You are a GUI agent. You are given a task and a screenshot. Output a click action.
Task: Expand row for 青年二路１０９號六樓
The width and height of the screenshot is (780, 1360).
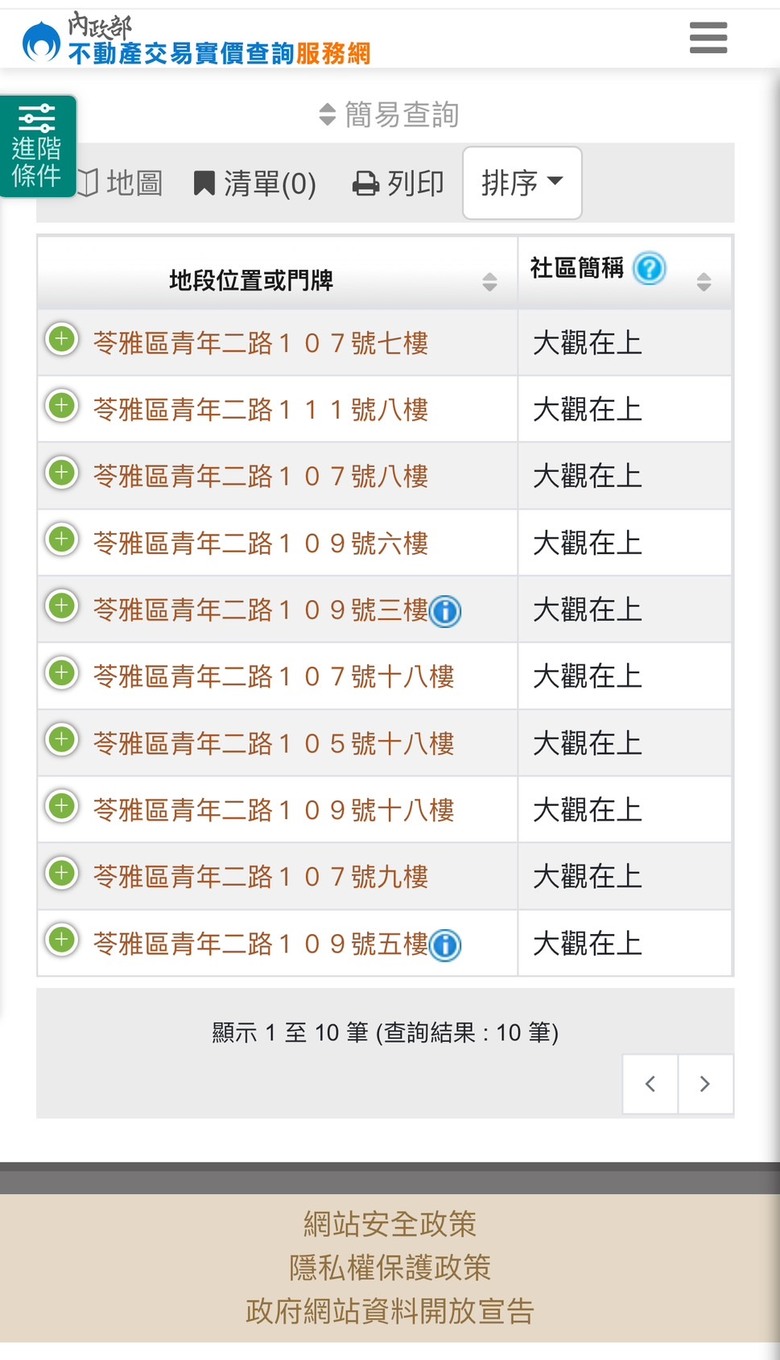tap(61, 540)
